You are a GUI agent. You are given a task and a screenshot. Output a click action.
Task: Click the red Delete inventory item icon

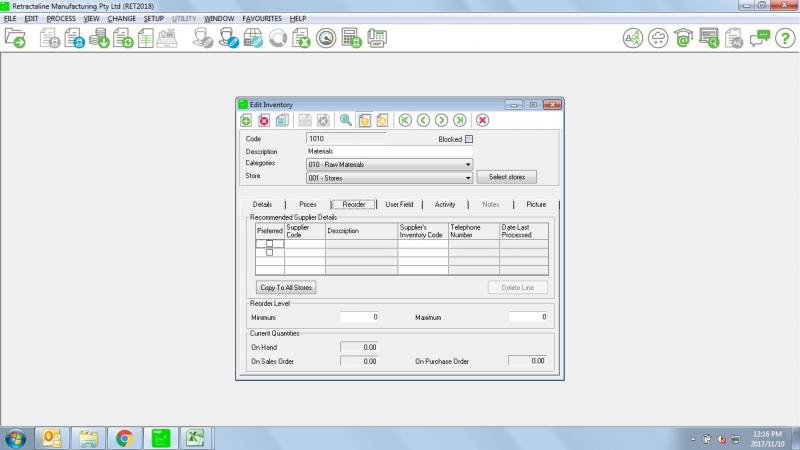pyautogui.click(x=264, y=120)
